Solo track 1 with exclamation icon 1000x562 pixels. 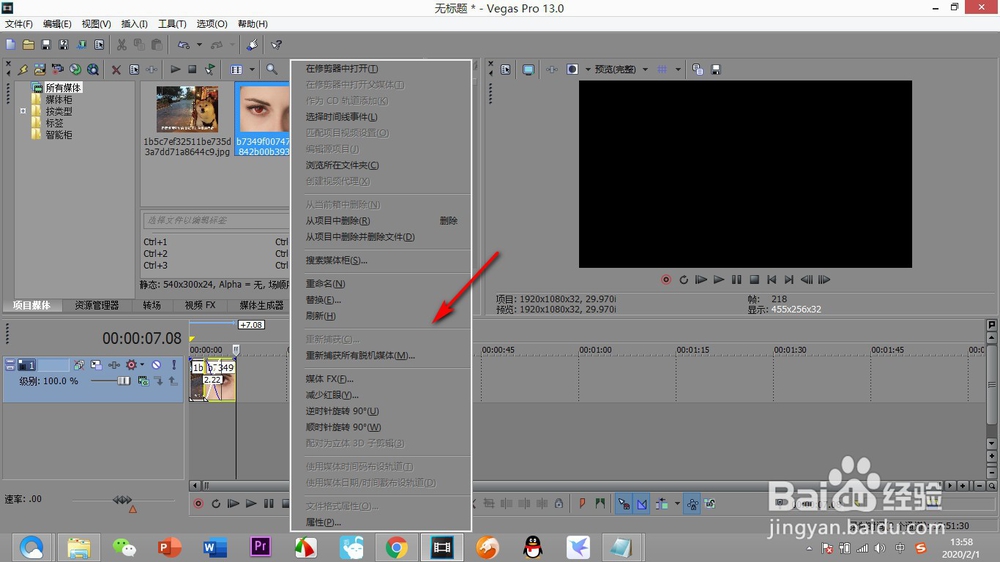pyautogui.click(x=173, y=365)
